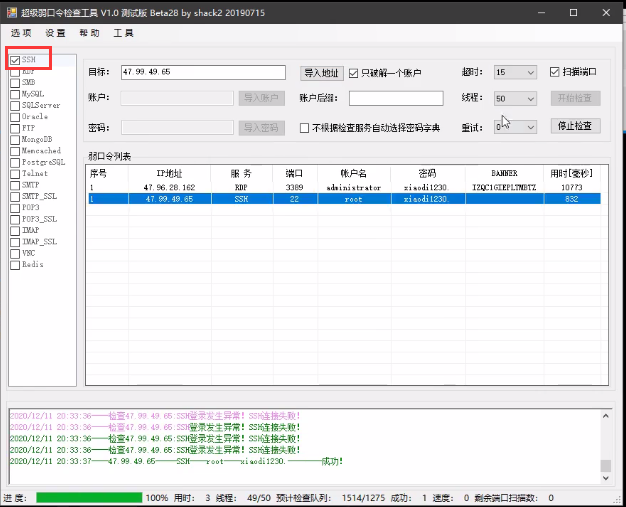Click the 导入地址 button
Image resolution: width=626 pixels, height=507 pixels.
tap(321, 73)
